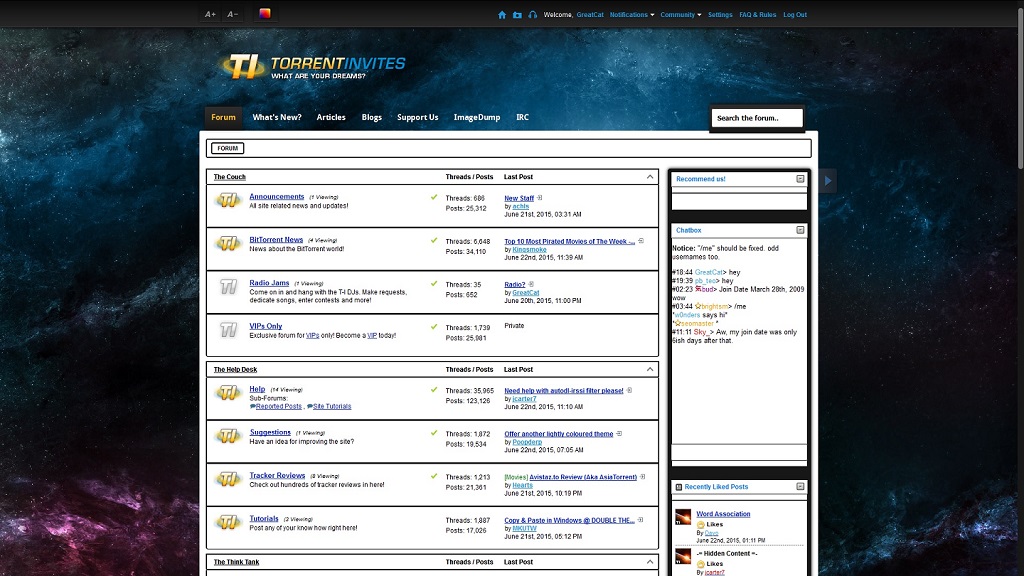Click green checkmark on Radio Jams row
Viewport: 1024px width, 576px height.
[x=434, y=283]
